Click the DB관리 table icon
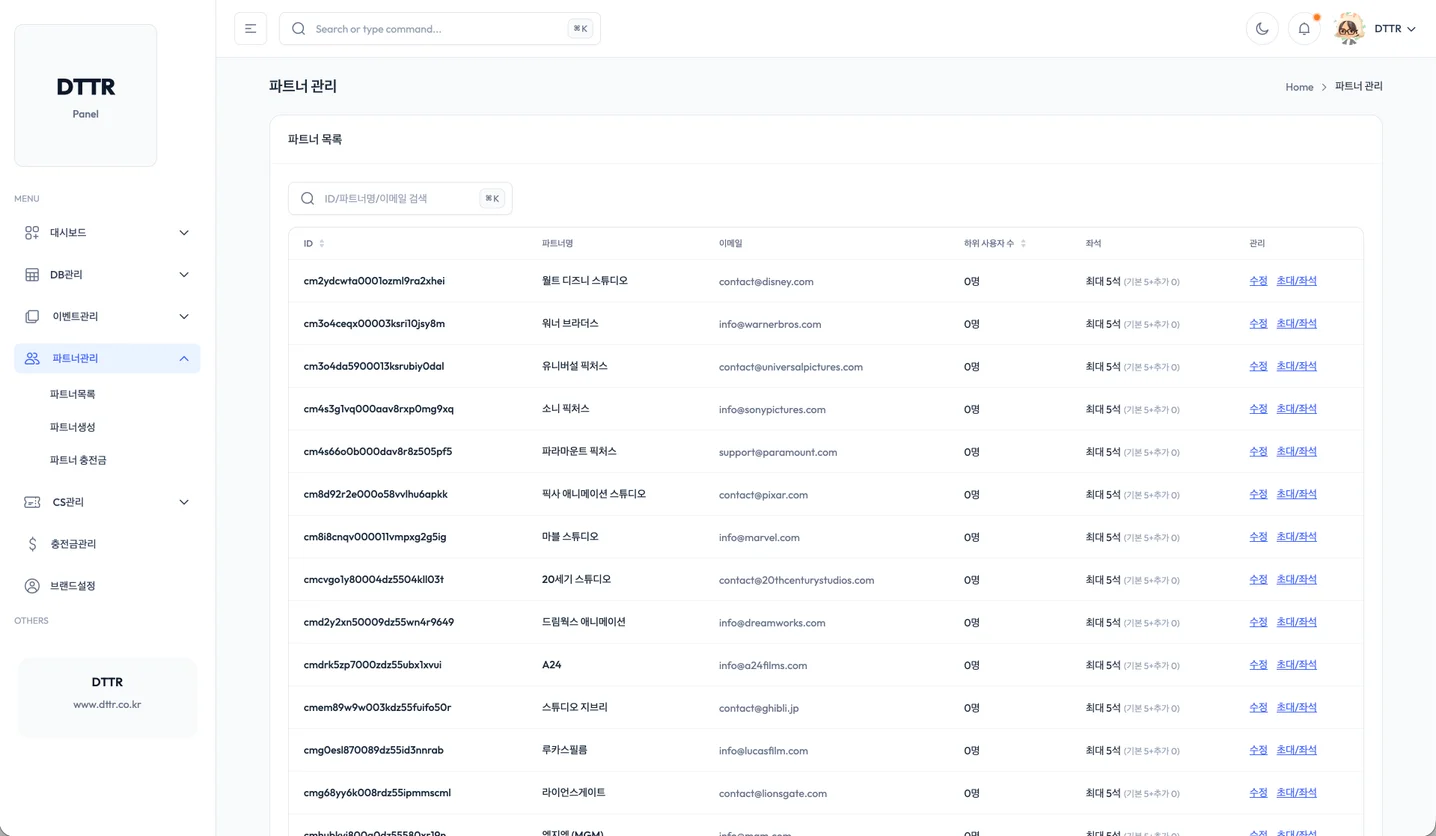This screenshot has height=836, width=1436. (x=32, y=275)
